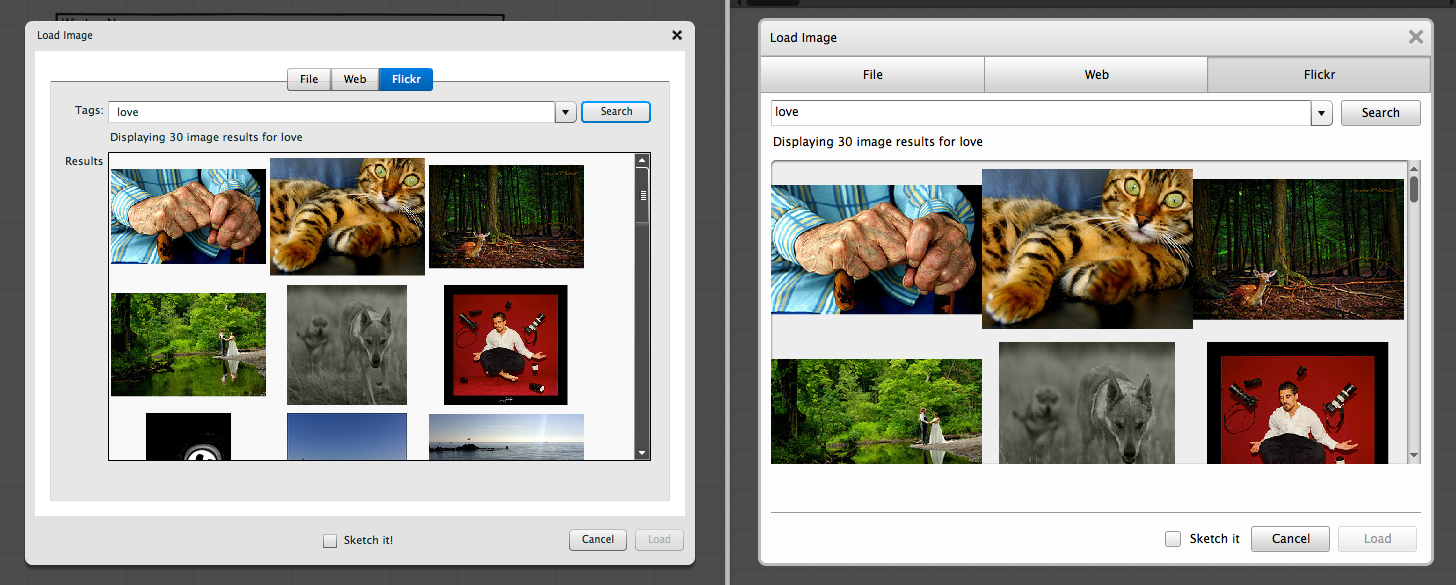
Task: Tick the "Sketch it" checkbox in right dialog
Action: tap(1173, 539)
